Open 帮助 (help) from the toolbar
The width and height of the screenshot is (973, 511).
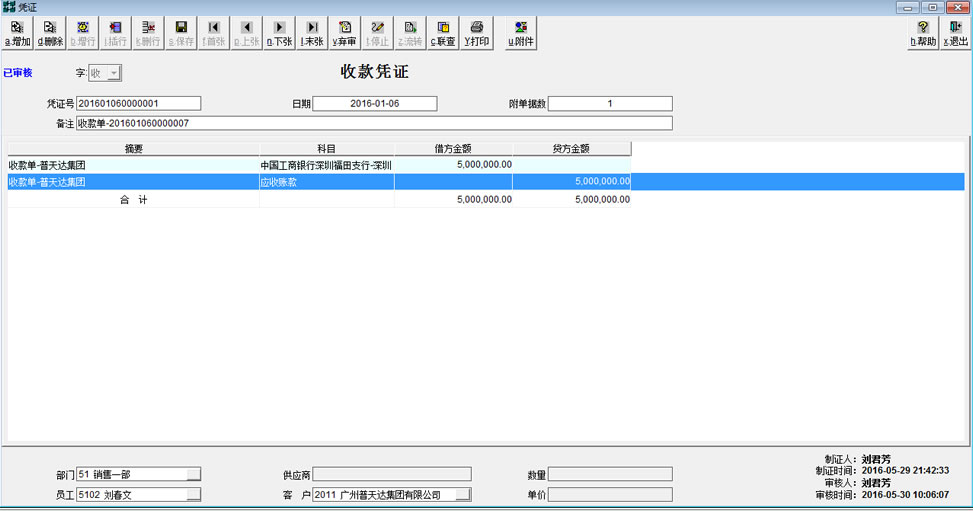coord(923,34)
